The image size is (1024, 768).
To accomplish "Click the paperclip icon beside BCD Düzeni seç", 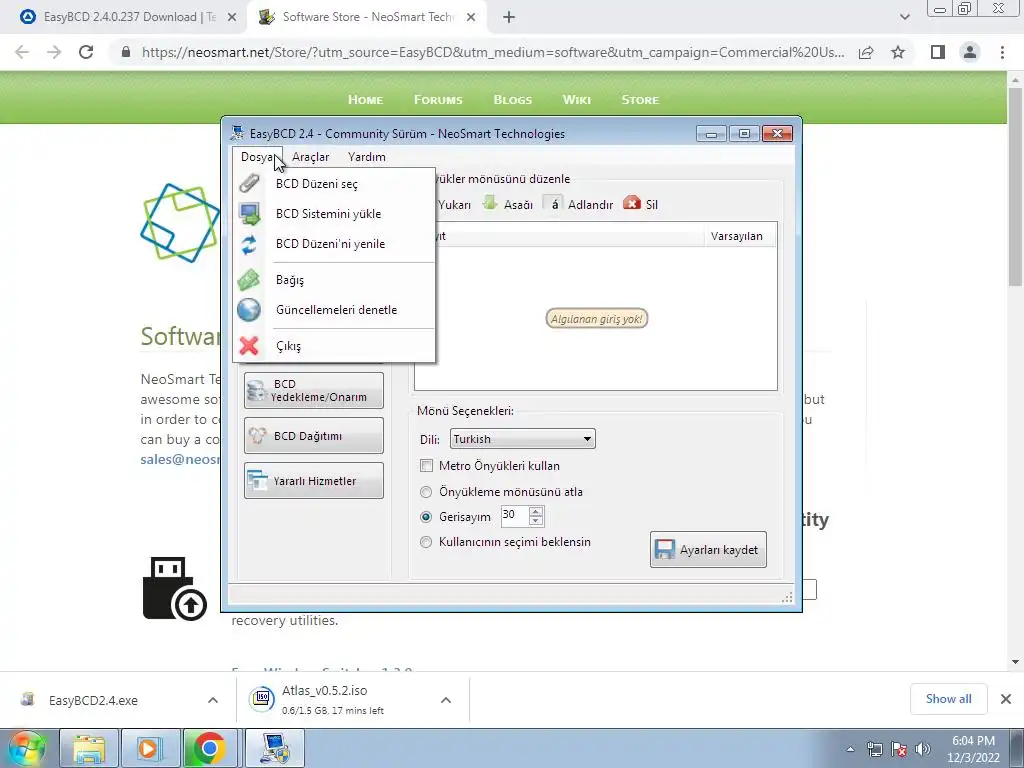I will point(249,184).
